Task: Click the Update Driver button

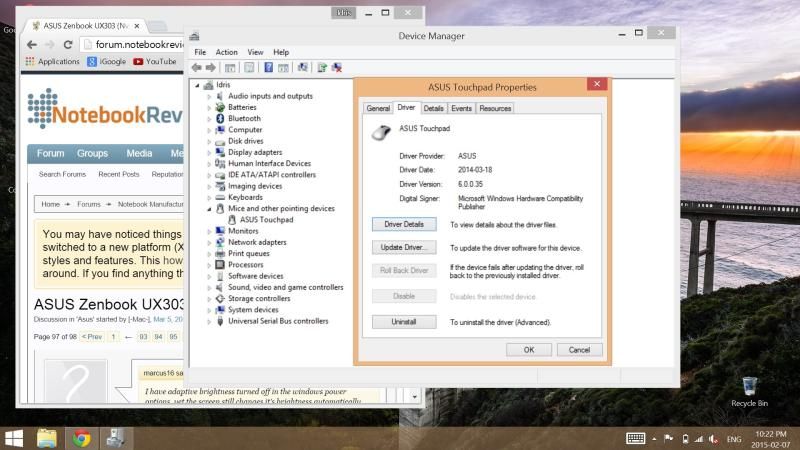Action: click(x=404, y=247)
